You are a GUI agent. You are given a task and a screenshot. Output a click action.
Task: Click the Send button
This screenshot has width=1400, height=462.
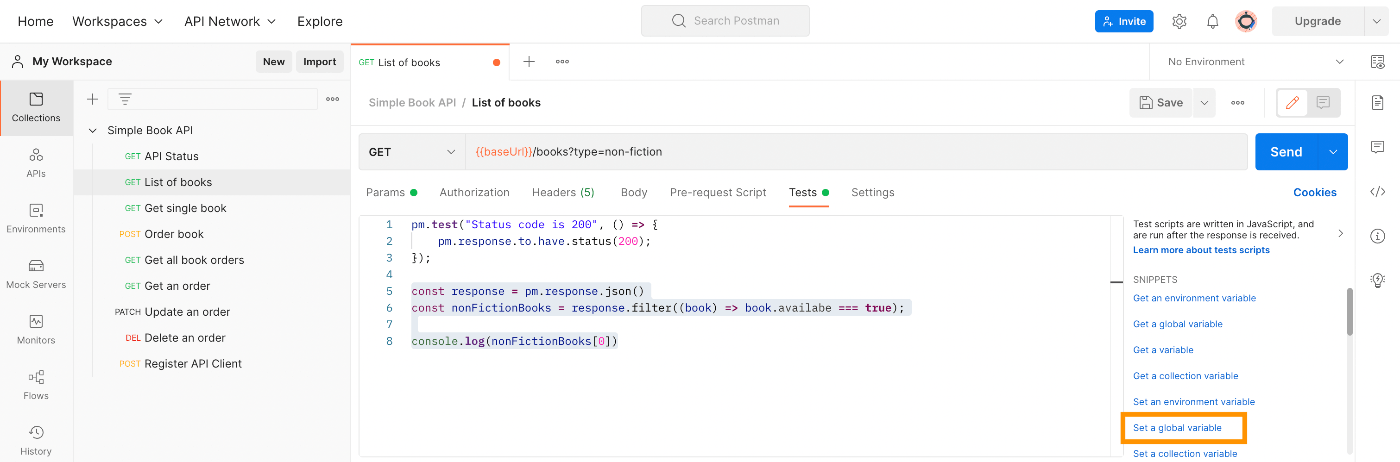pos(1287,152)
